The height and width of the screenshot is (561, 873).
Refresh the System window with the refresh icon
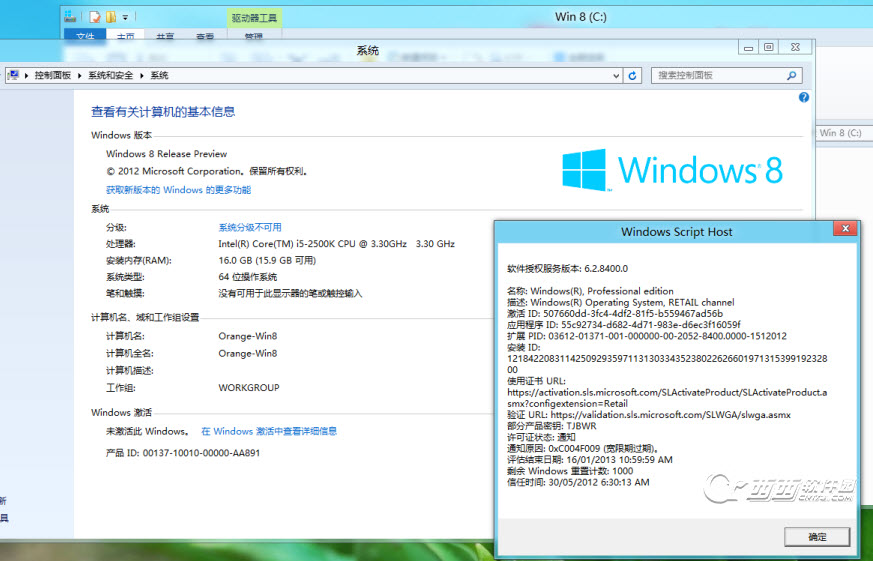pyautogui.click(x=632, y=75)
